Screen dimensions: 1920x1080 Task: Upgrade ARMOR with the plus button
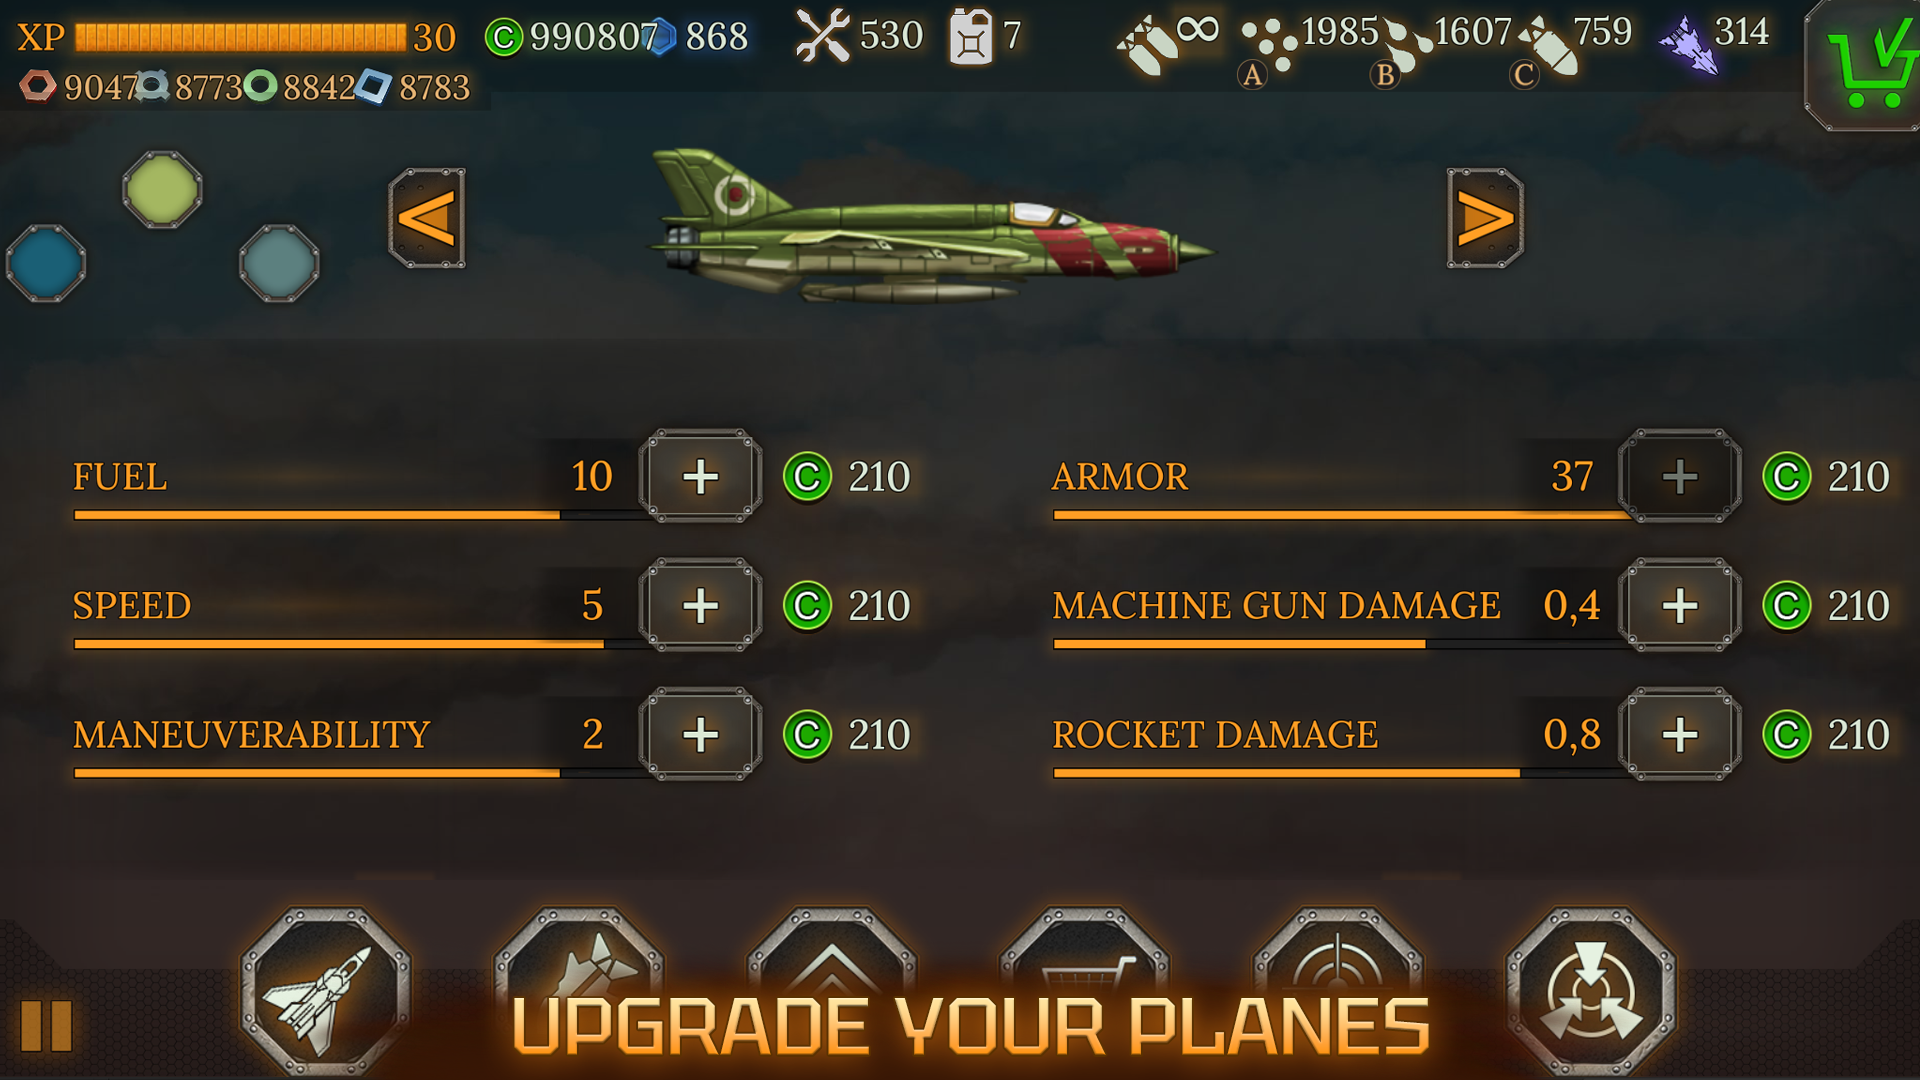point(1680,476)
